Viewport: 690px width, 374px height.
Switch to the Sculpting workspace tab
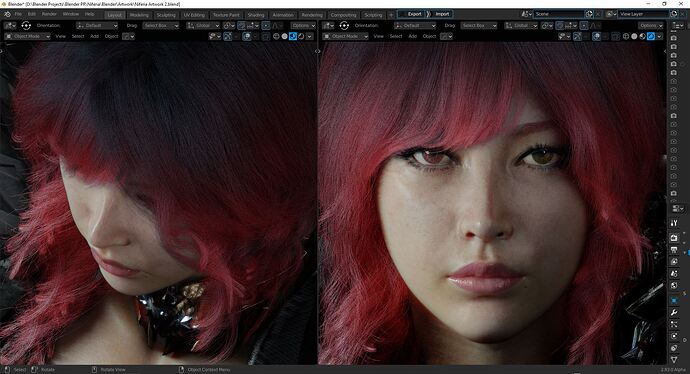(166, 15)
